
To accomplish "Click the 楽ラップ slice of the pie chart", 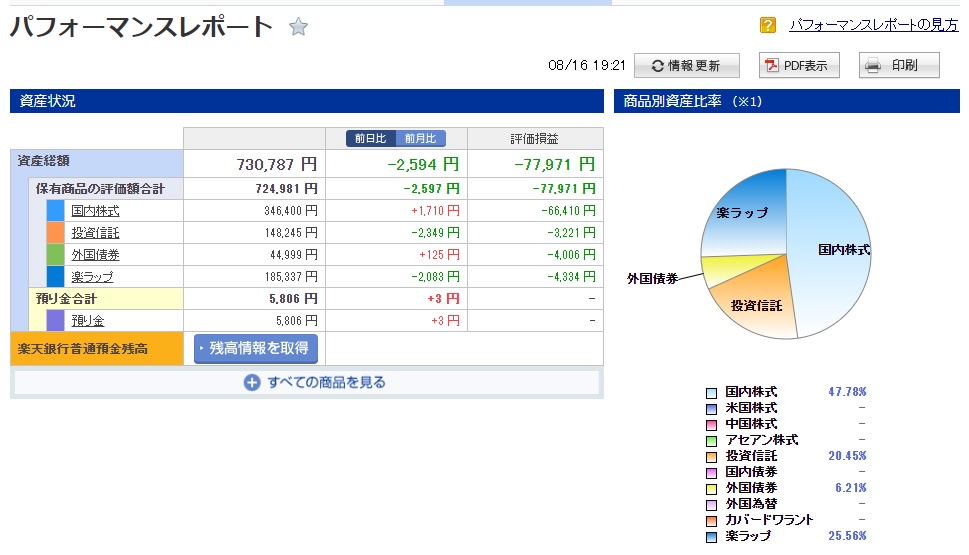I will click(742, 213).
